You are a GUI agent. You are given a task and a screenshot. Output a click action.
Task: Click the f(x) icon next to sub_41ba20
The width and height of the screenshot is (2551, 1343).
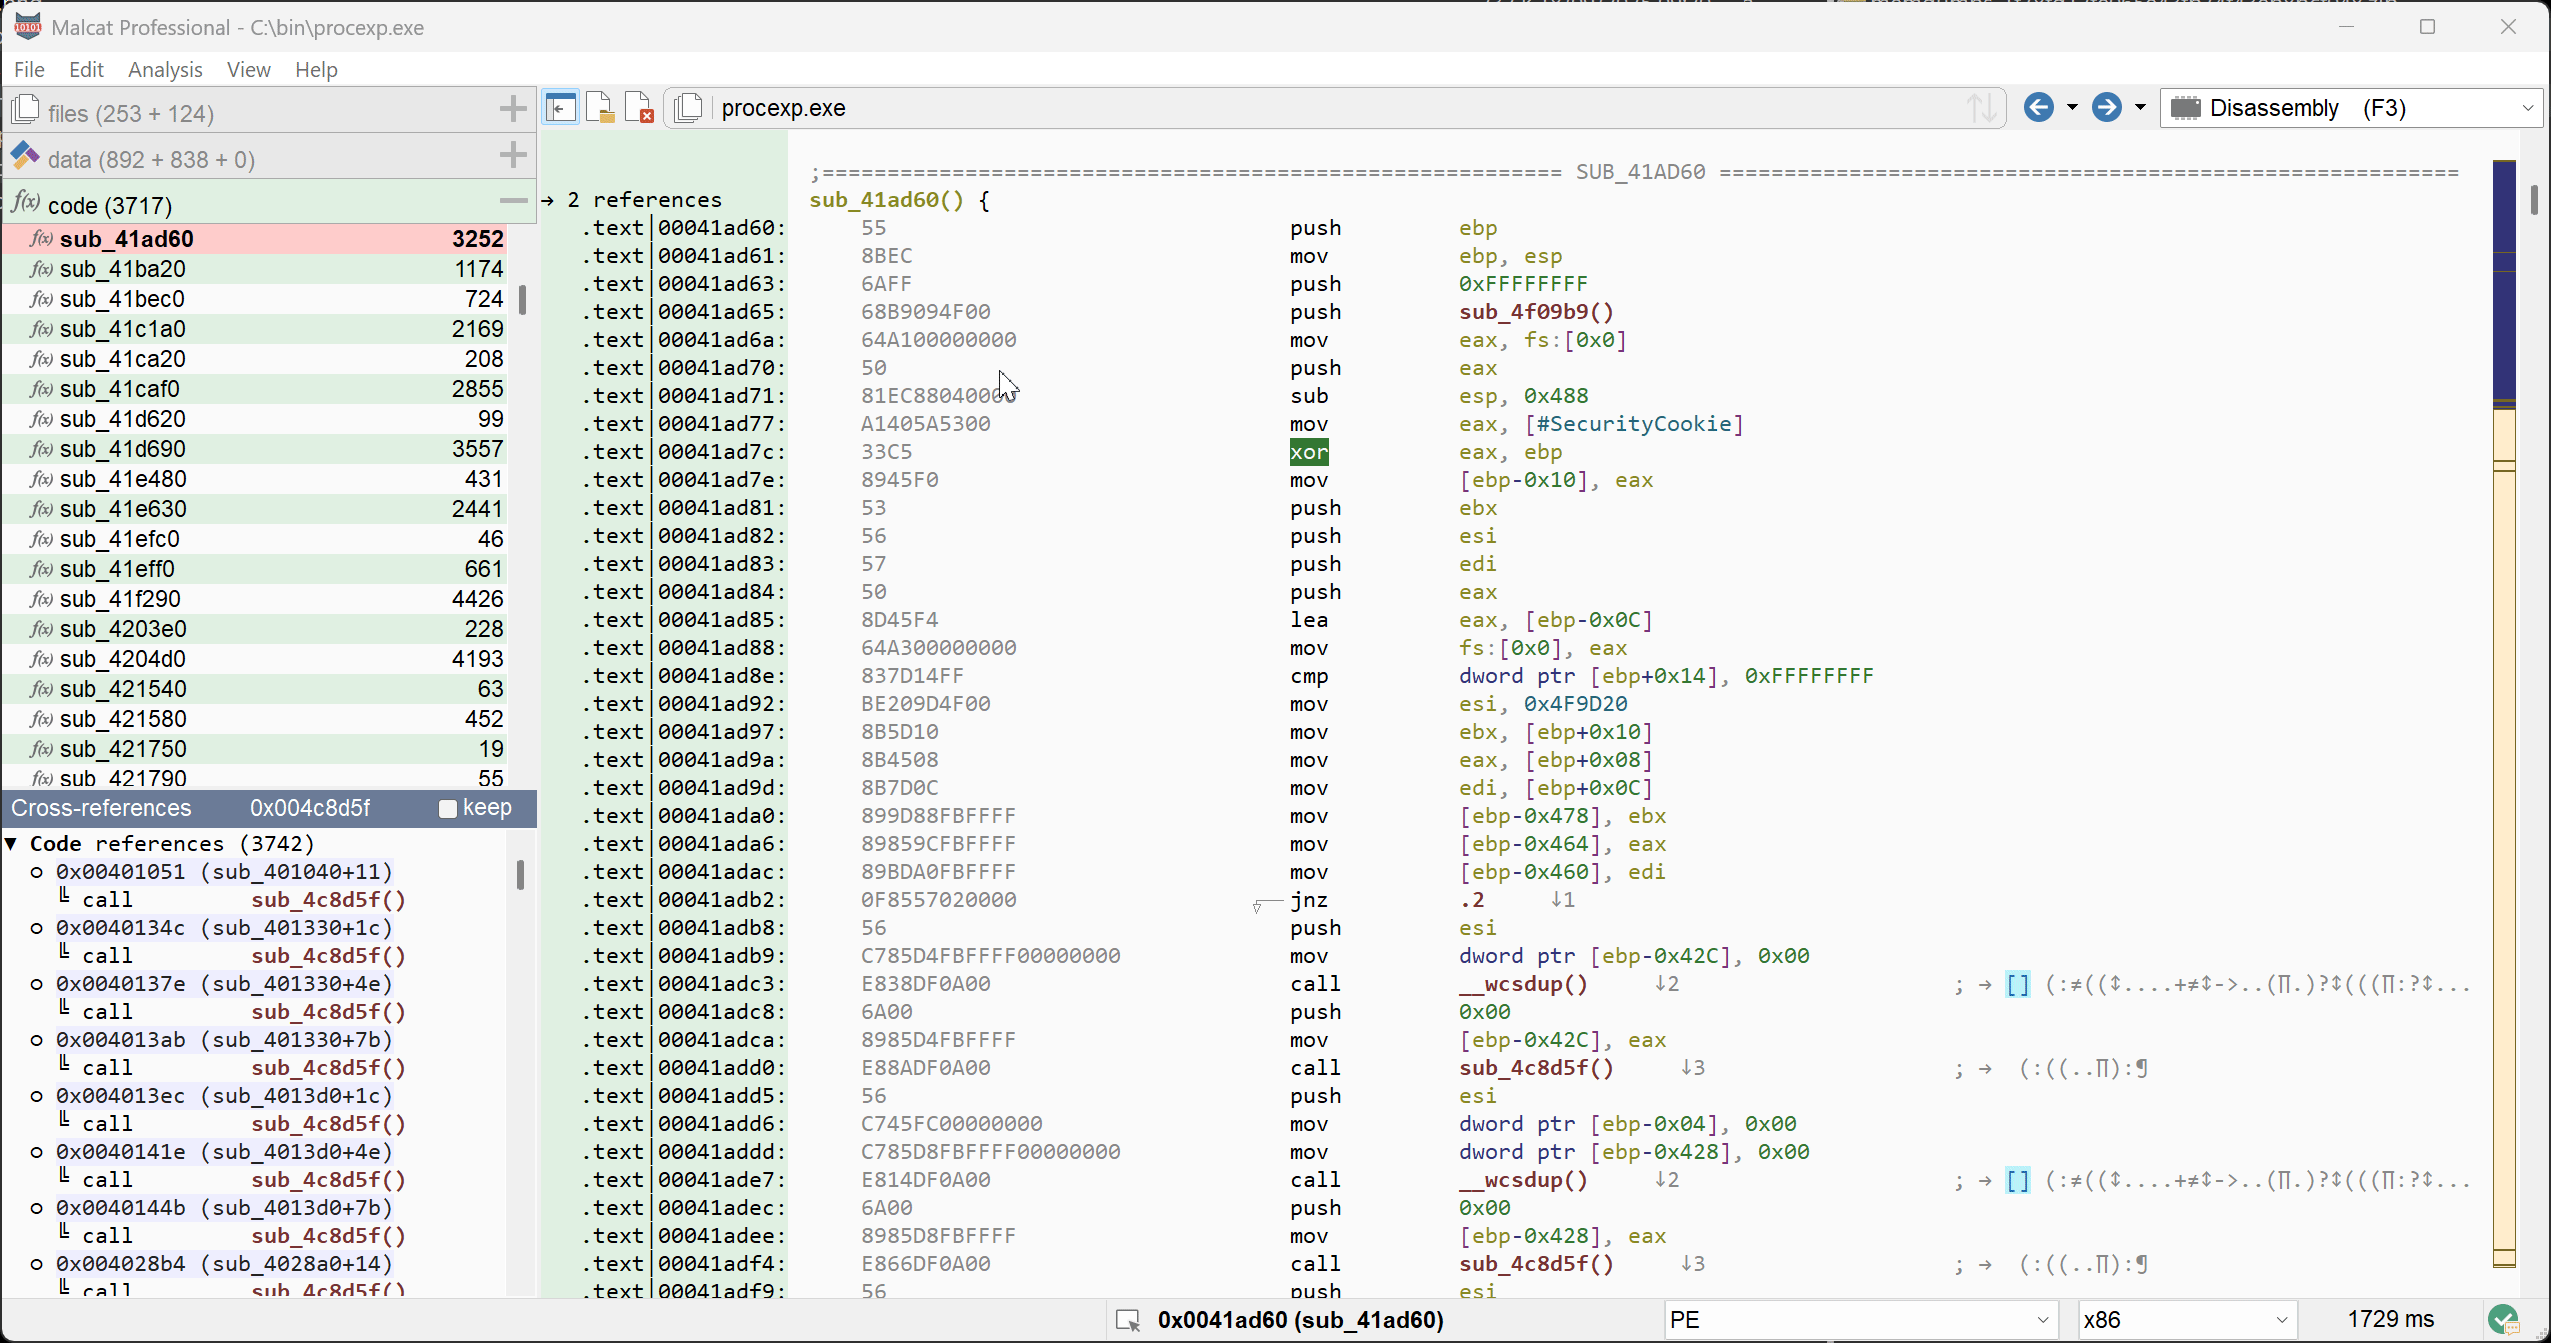coord(41,269)
